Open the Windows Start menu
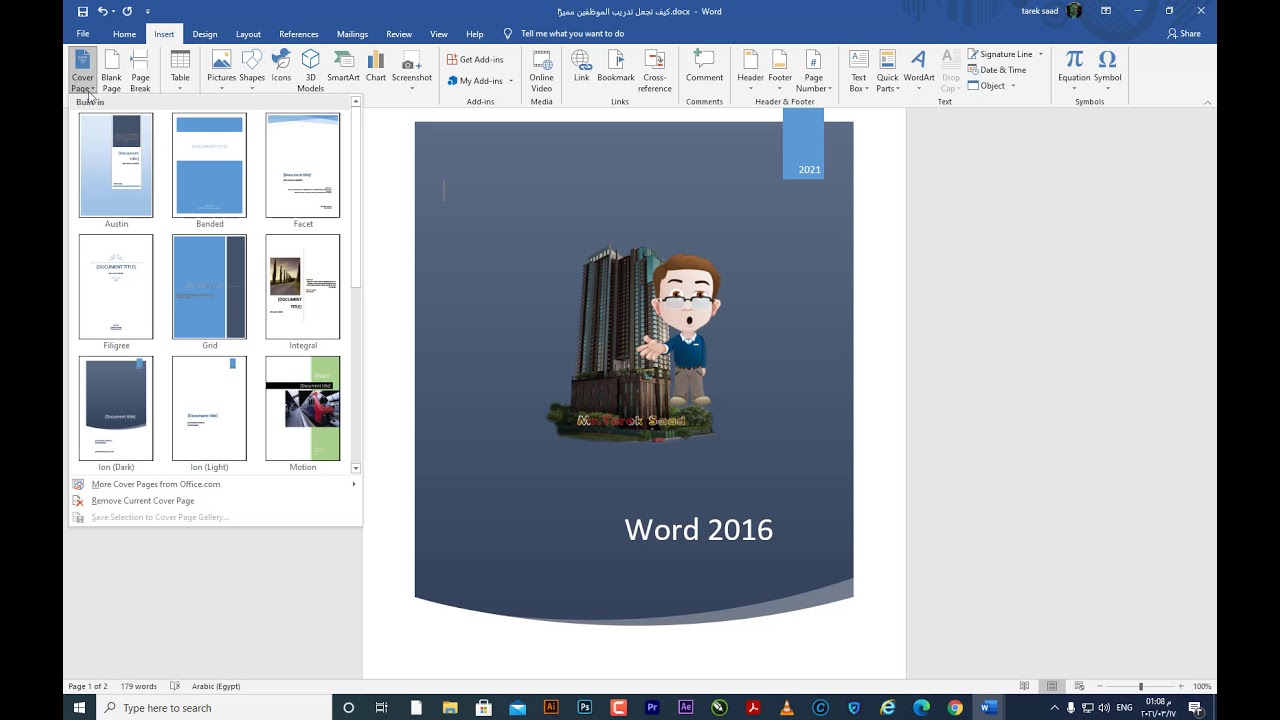The image size is (1280, 720). click(x=80, y=708)
